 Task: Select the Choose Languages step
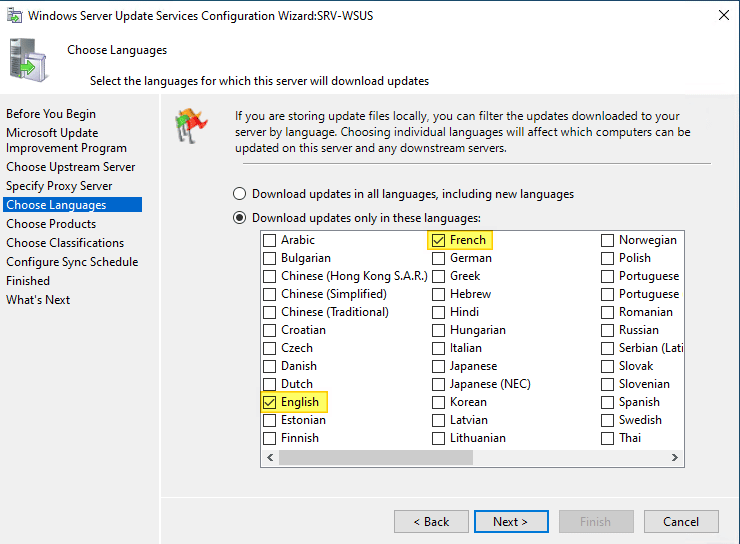pyautogui.click(x=72, y=205)
